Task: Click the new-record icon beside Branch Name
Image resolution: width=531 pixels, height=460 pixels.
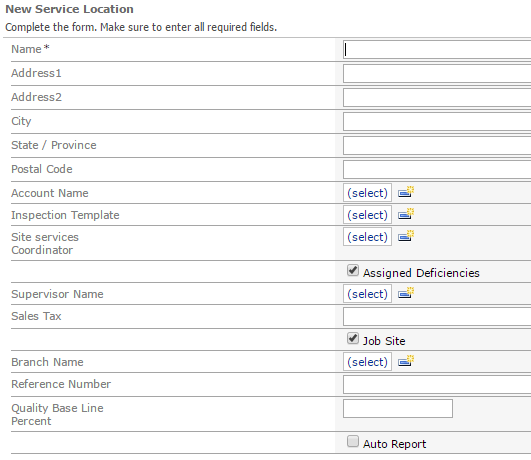Action: [406, 361]
